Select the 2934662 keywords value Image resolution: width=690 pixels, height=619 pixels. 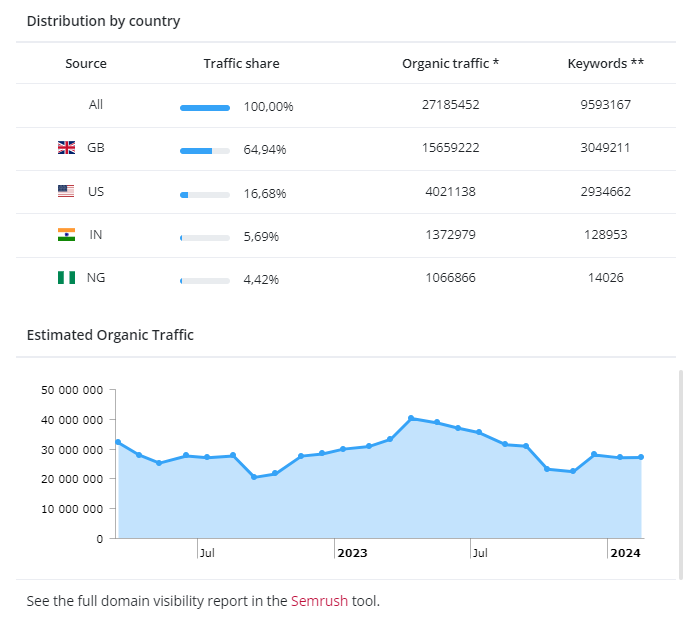click(x=606, y=191)
